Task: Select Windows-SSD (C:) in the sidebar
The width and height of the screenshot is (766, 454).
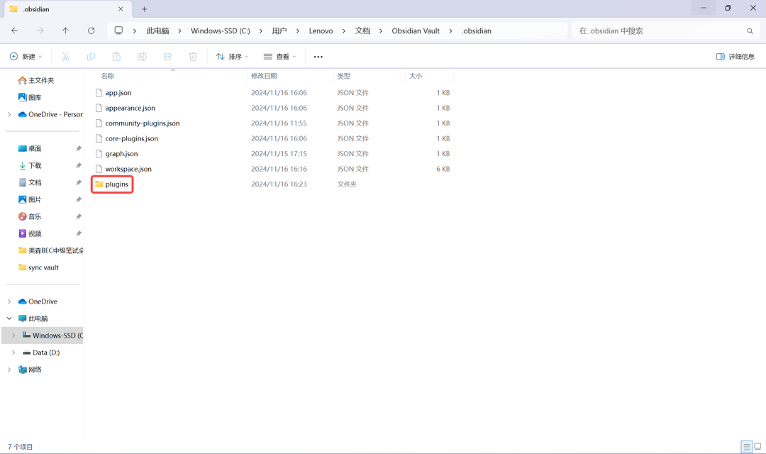Action: click(53, 335)
